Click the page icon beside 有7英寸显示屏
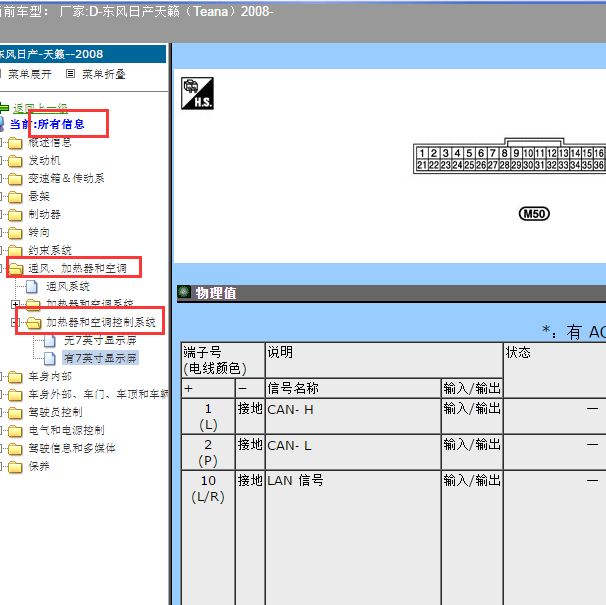Image resolution: width=606 pixels, height=605 pixels. point(49,358)
